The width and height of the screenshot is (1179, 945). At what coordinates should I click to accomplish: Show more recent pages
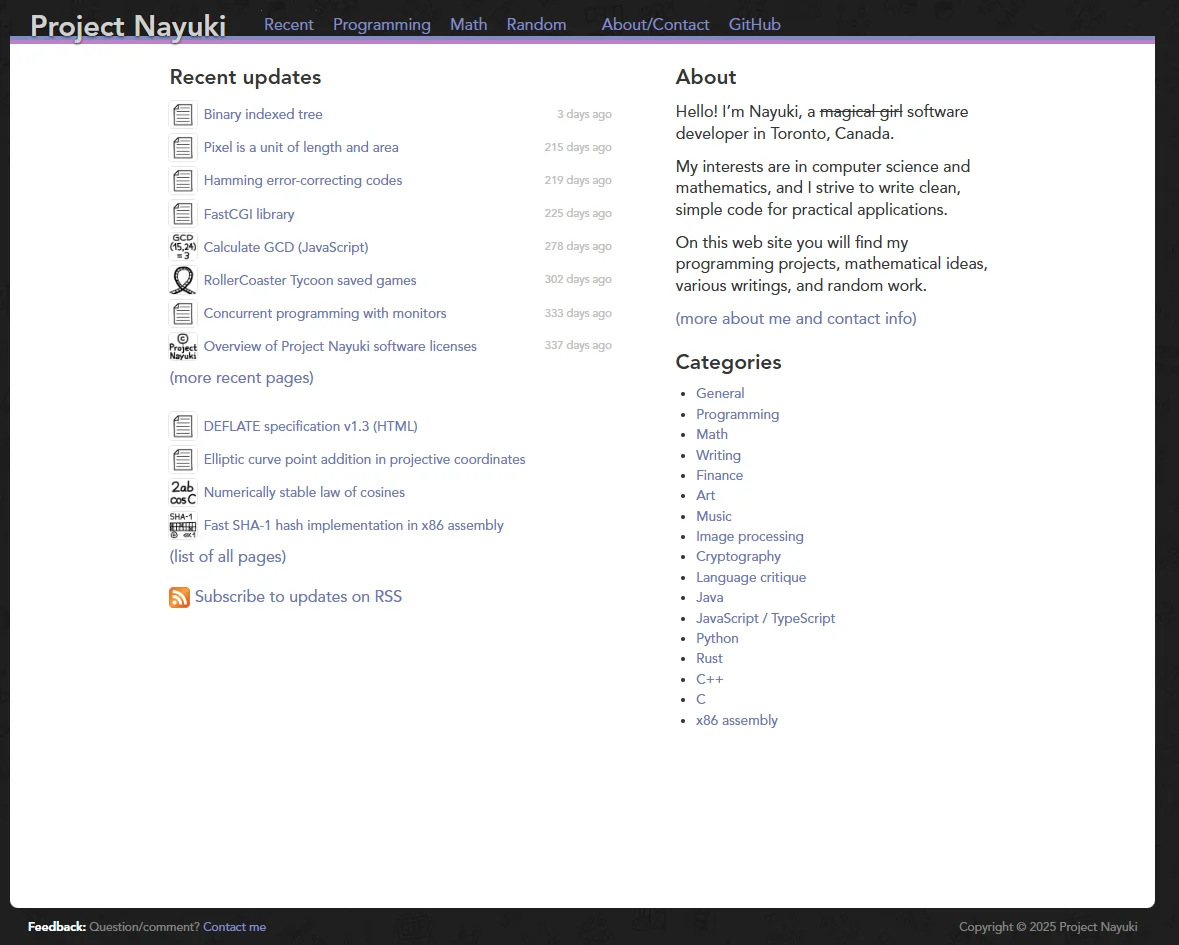[241, 378]
